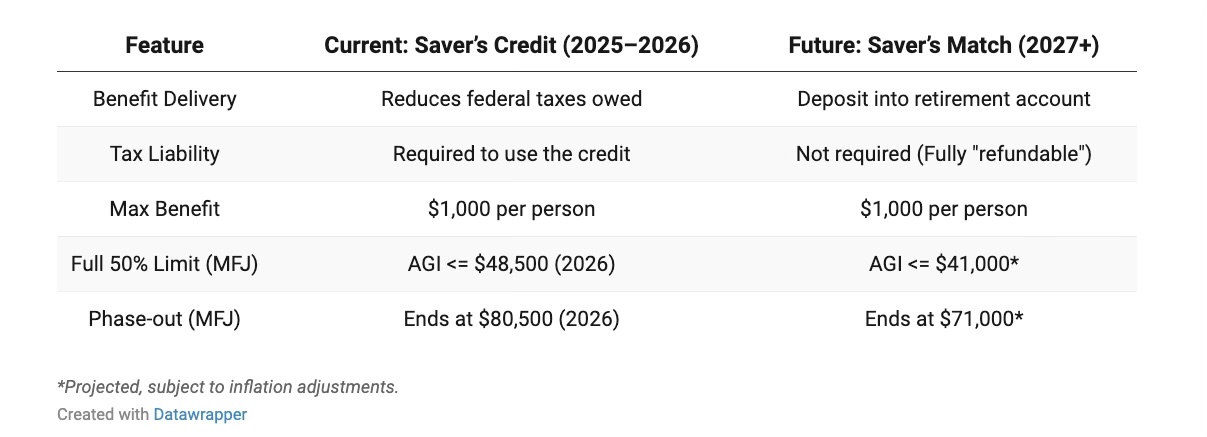This screenshot has width=1207, height=437.
Task: Click the Benefit Delivery row label
Action: pyautogui.click(x=164, y=99)
